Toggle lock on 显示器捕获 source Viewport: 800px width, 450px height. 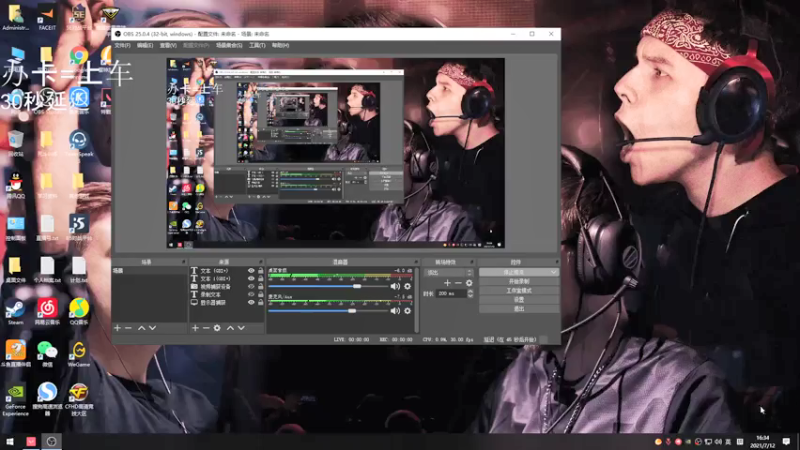[260, 303]
